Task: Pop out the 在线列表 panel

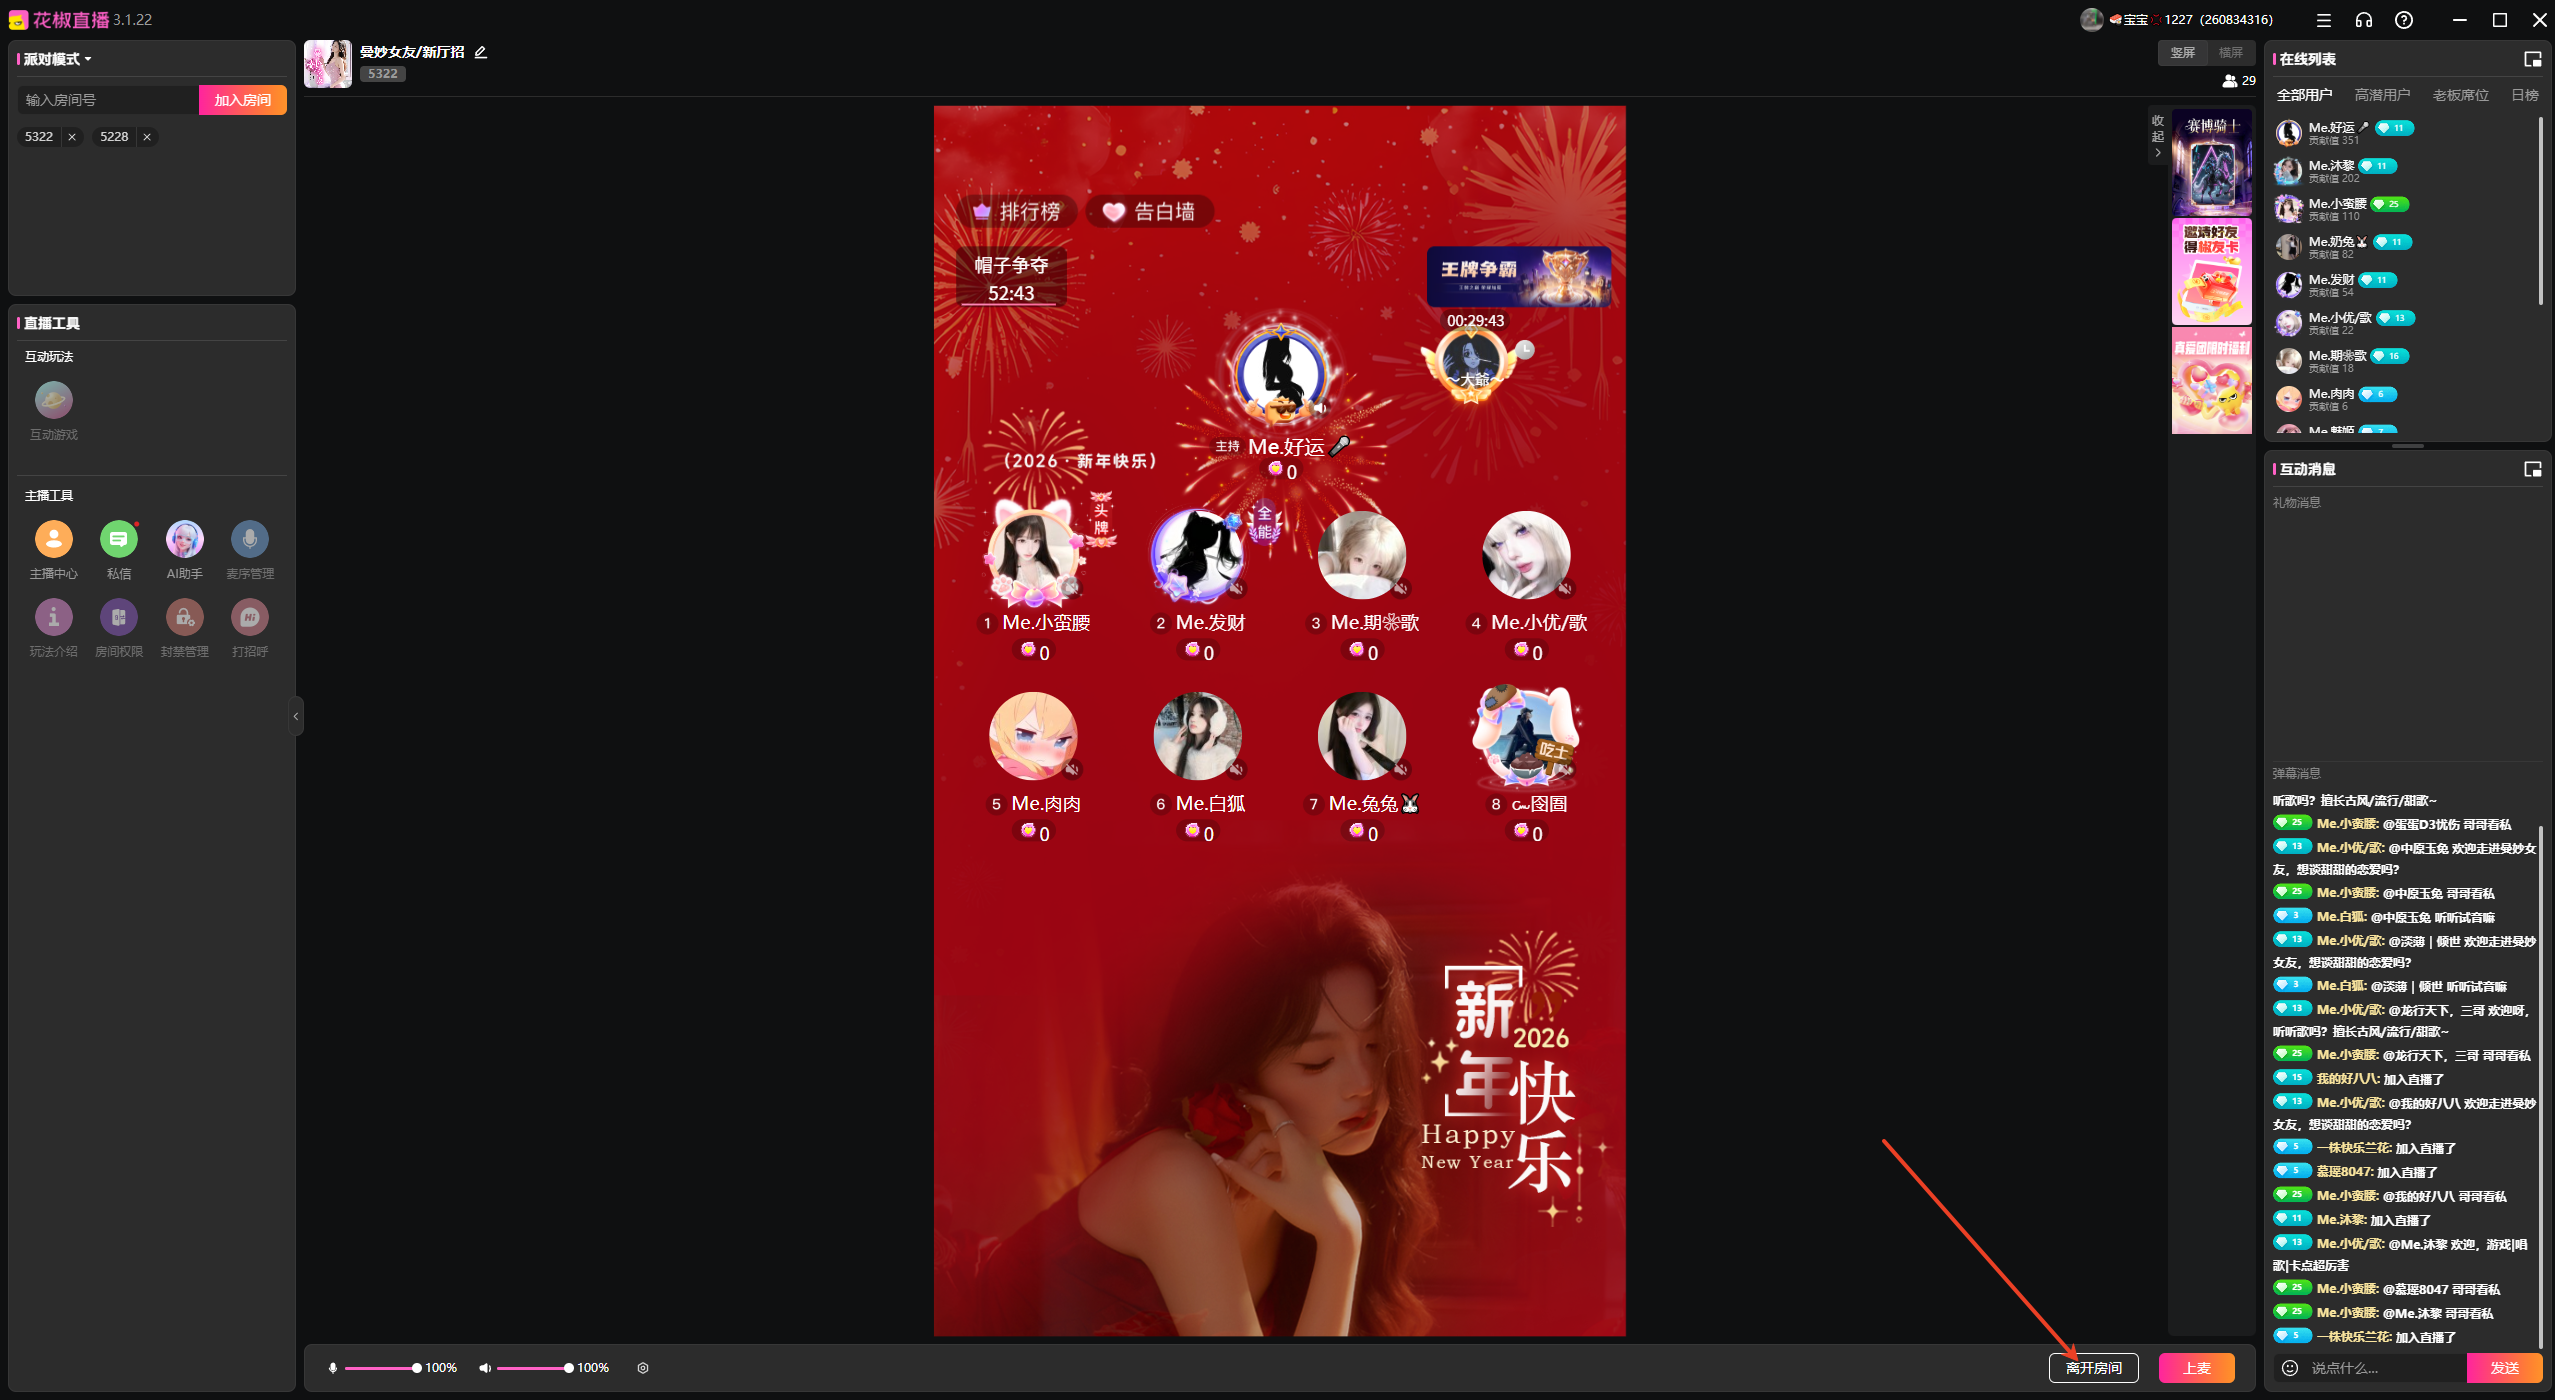Action: coord(2532,59)
